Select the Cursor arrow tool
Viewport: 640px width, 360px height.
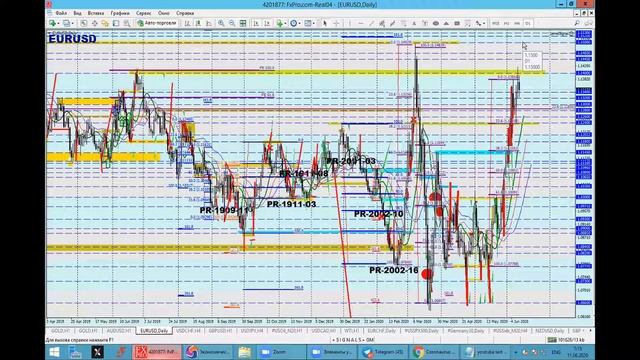coord(325,23)
